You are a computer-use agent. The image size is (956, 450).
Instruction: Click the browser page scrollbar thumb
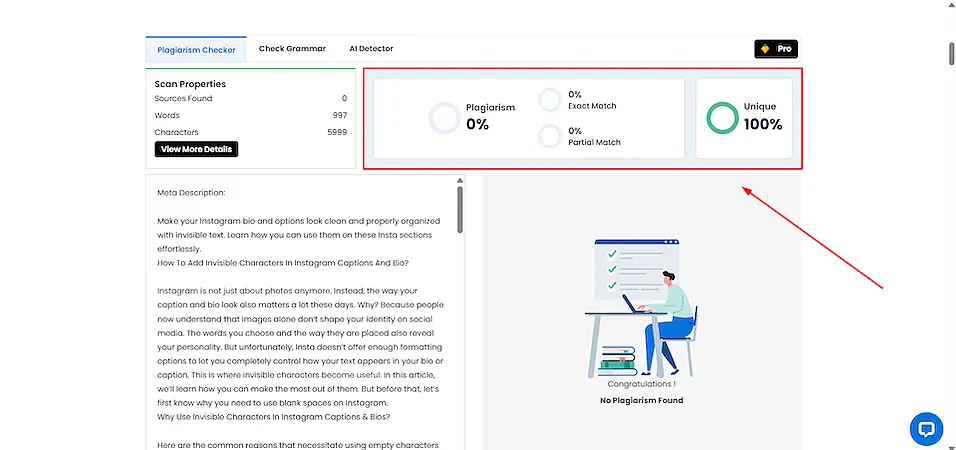pos(951,53)
